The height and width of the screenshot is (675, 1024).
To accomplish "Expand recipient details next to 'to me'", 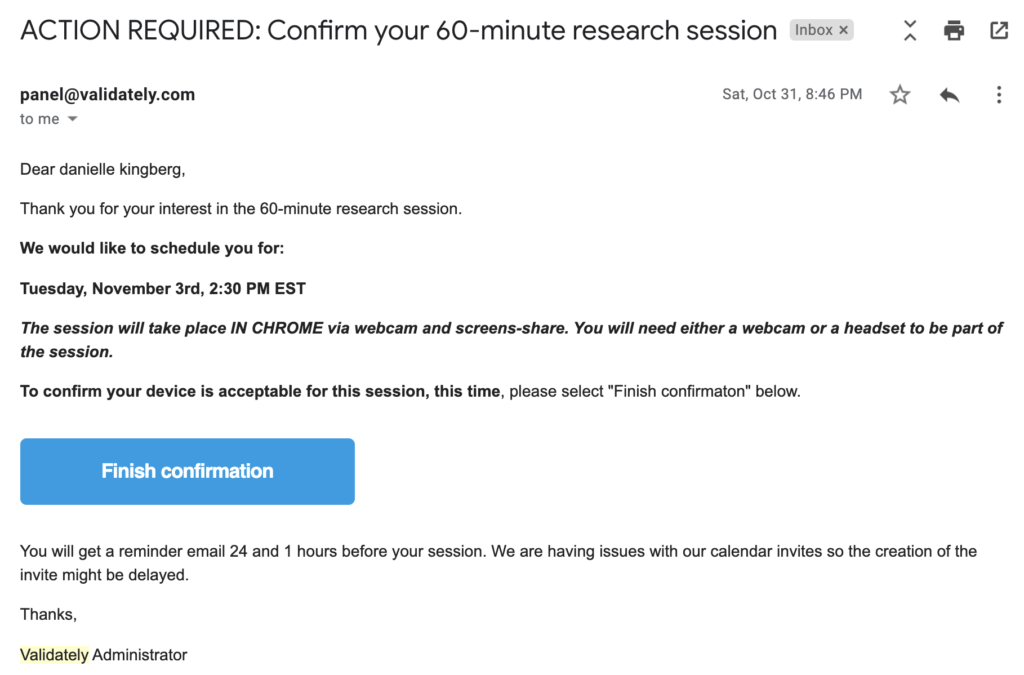I will click(x=72, y=119).
